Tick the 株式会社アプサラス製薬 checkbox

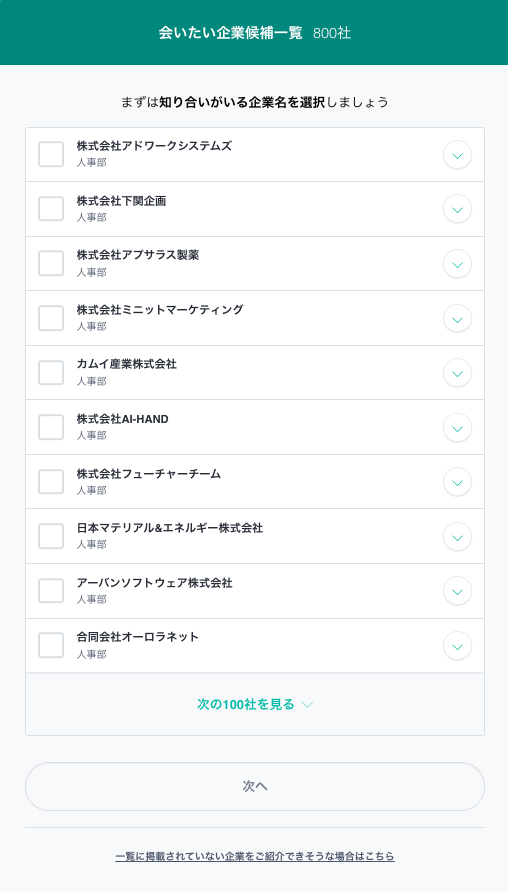click(x=51, y=263)
